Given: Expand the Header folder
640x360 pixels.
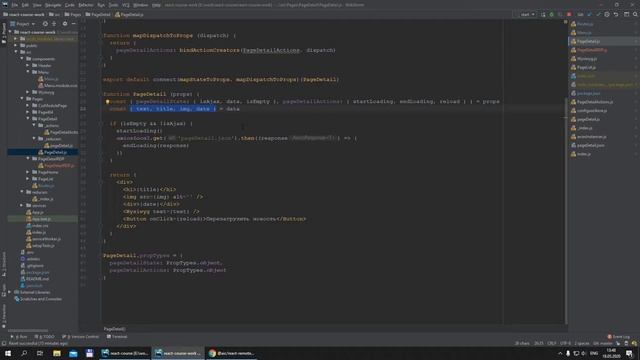Looking at the screenshot, I should click(x=28, y=65).
